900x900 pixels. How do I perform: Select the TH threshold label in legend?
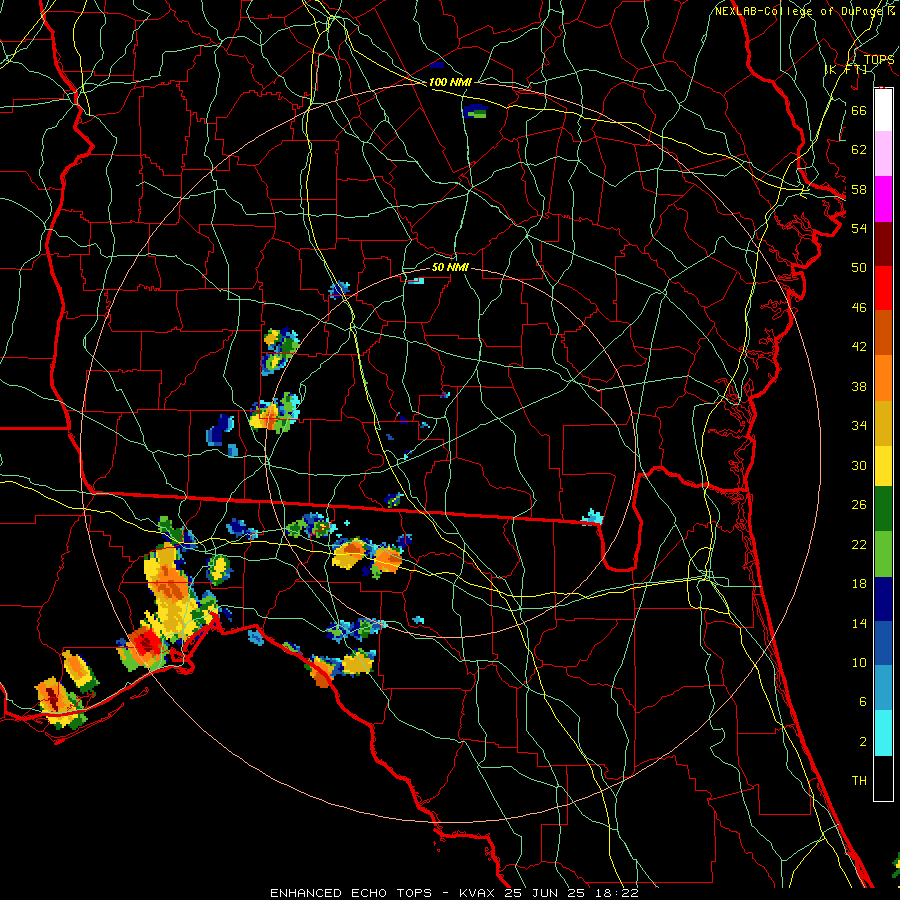859,781
